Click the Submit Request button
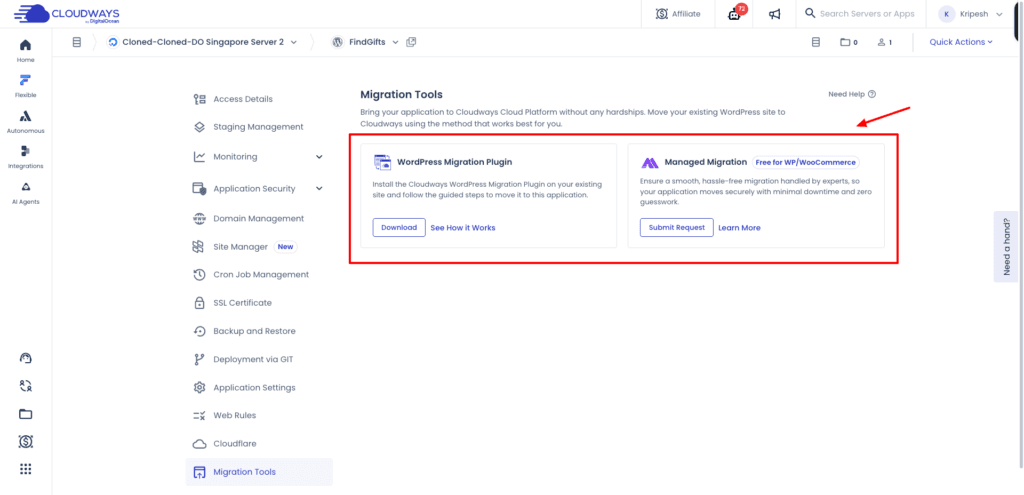The image size is (1024, 495). [677, 228]
